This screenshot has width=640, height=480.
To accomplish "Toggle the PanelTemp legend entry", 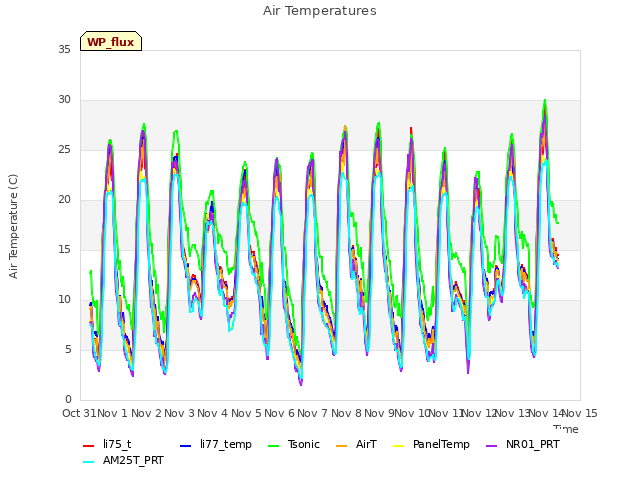I will (431, 444).
